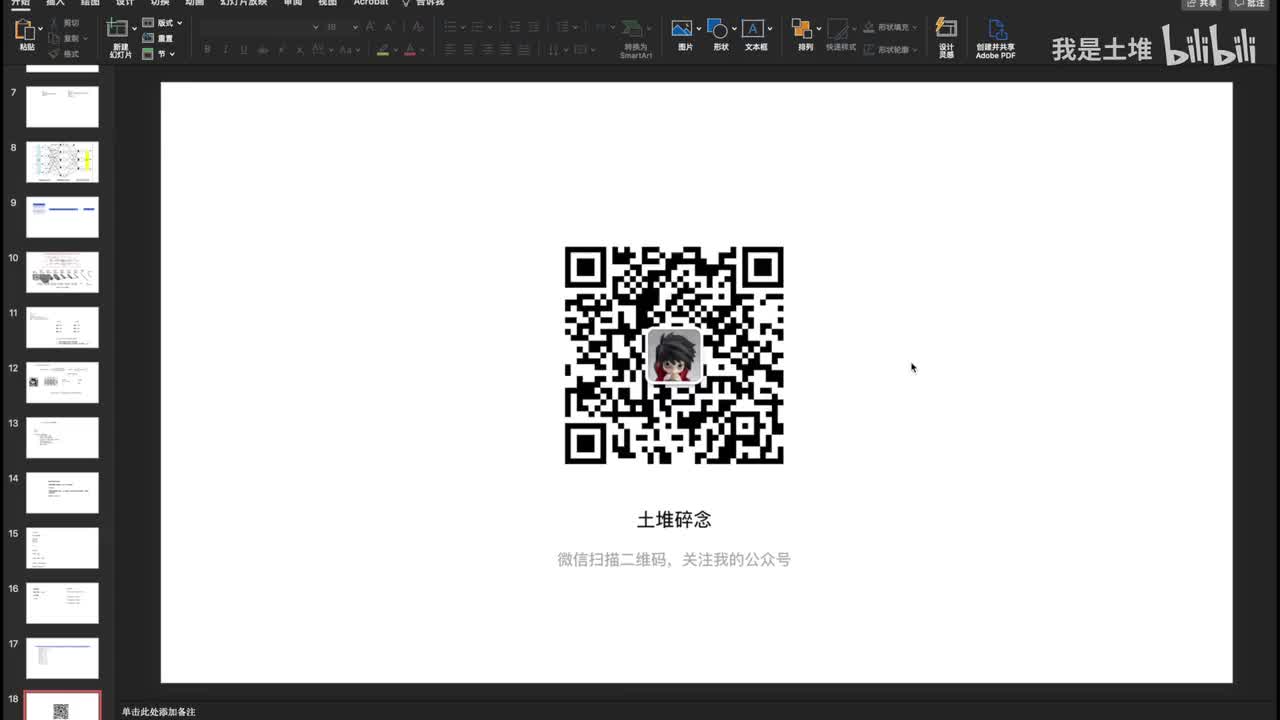Screen dimensions: 1280x720
Task: Click the Shapes (形状) icon
Action: (x=717, y=28)
